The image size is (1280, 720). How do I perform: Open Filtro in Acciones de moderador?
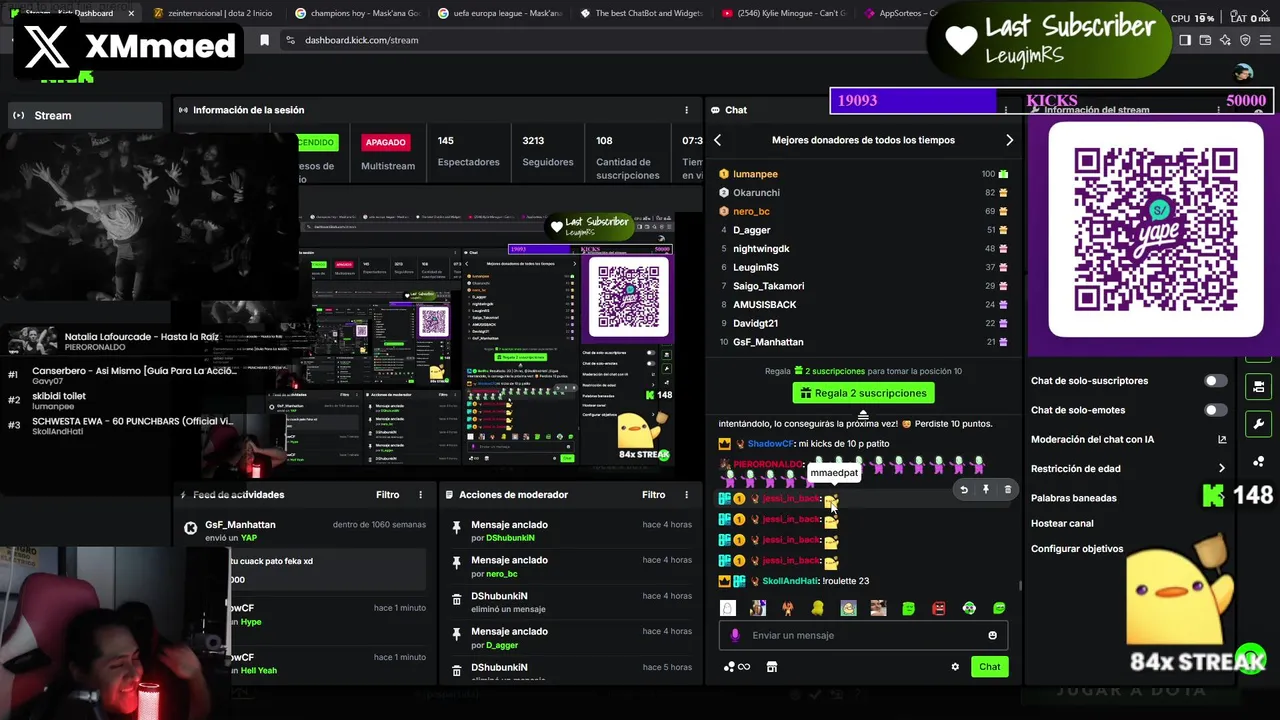654,495
